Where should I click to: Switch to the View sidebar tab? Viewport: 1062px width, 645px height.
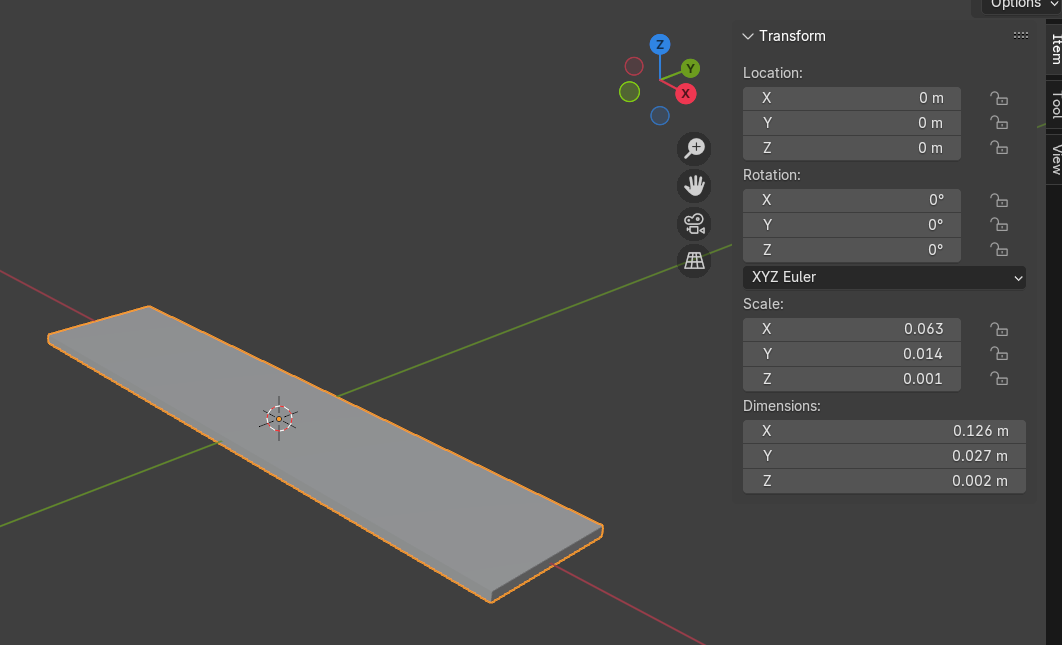1054,159
